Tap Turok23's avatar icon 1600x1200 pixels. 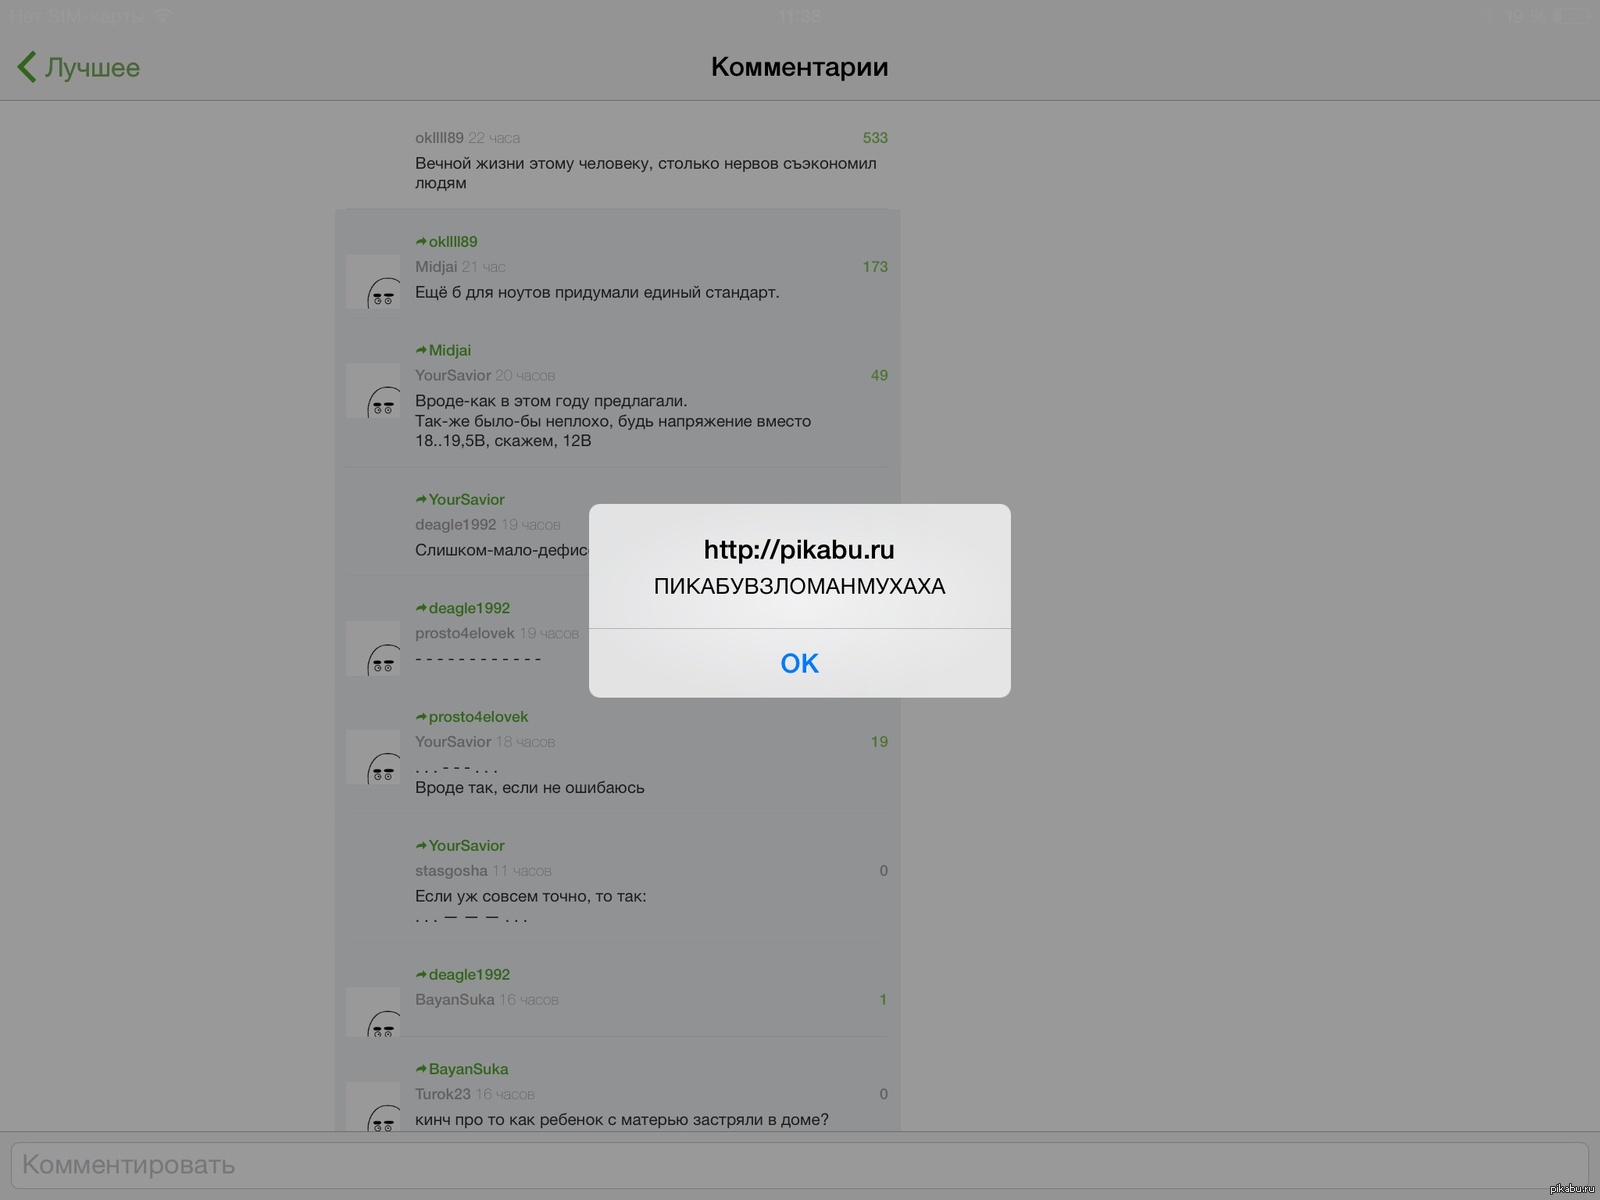click(374, 1108)
